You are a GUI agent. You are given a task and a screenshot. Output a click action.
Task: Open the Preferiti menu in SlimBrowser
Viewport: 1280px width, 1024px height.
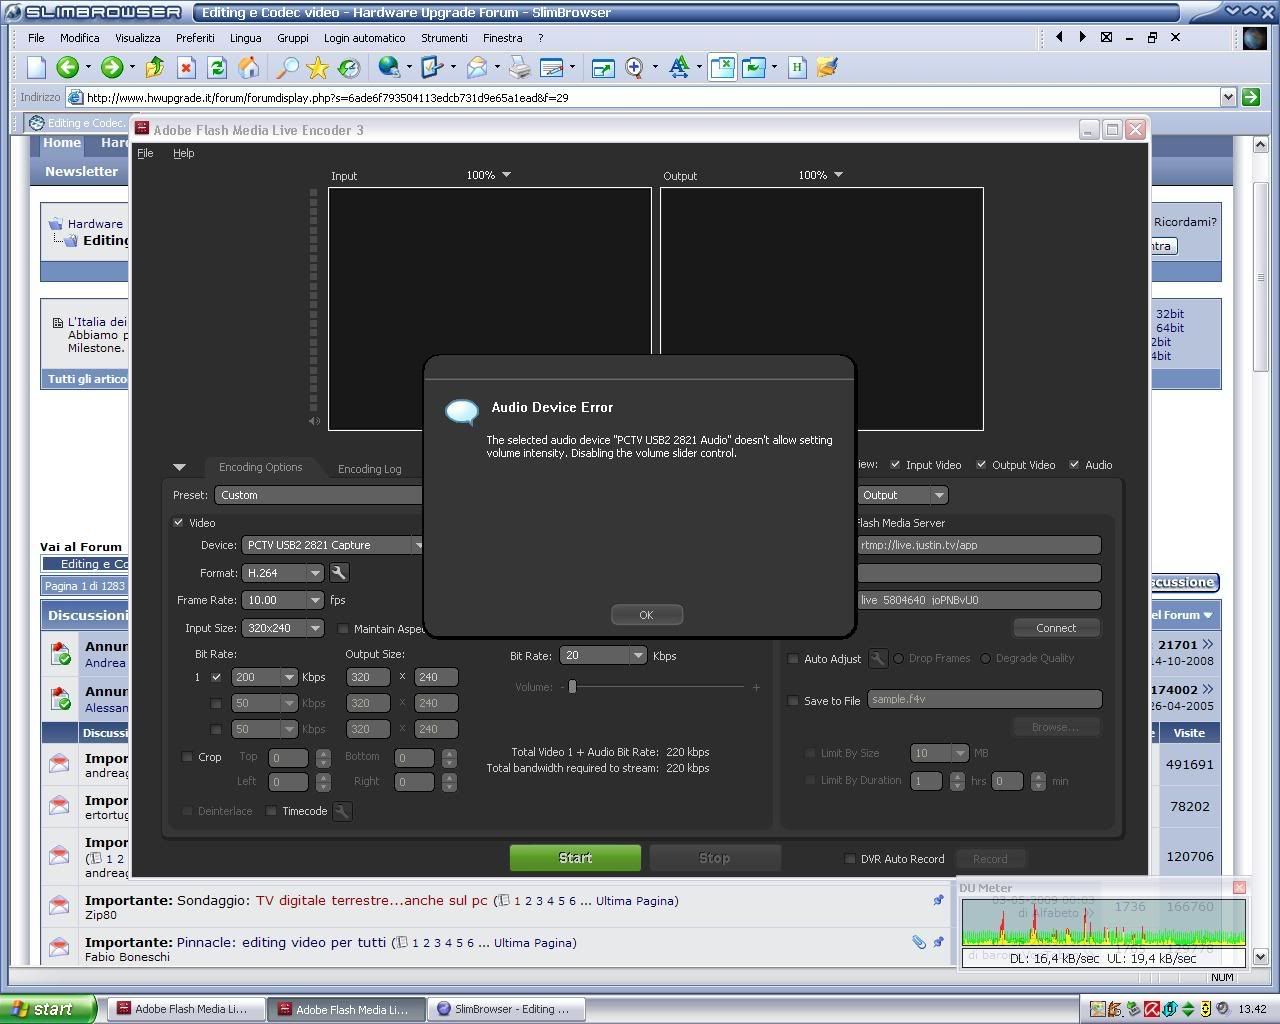coord(195,38)
